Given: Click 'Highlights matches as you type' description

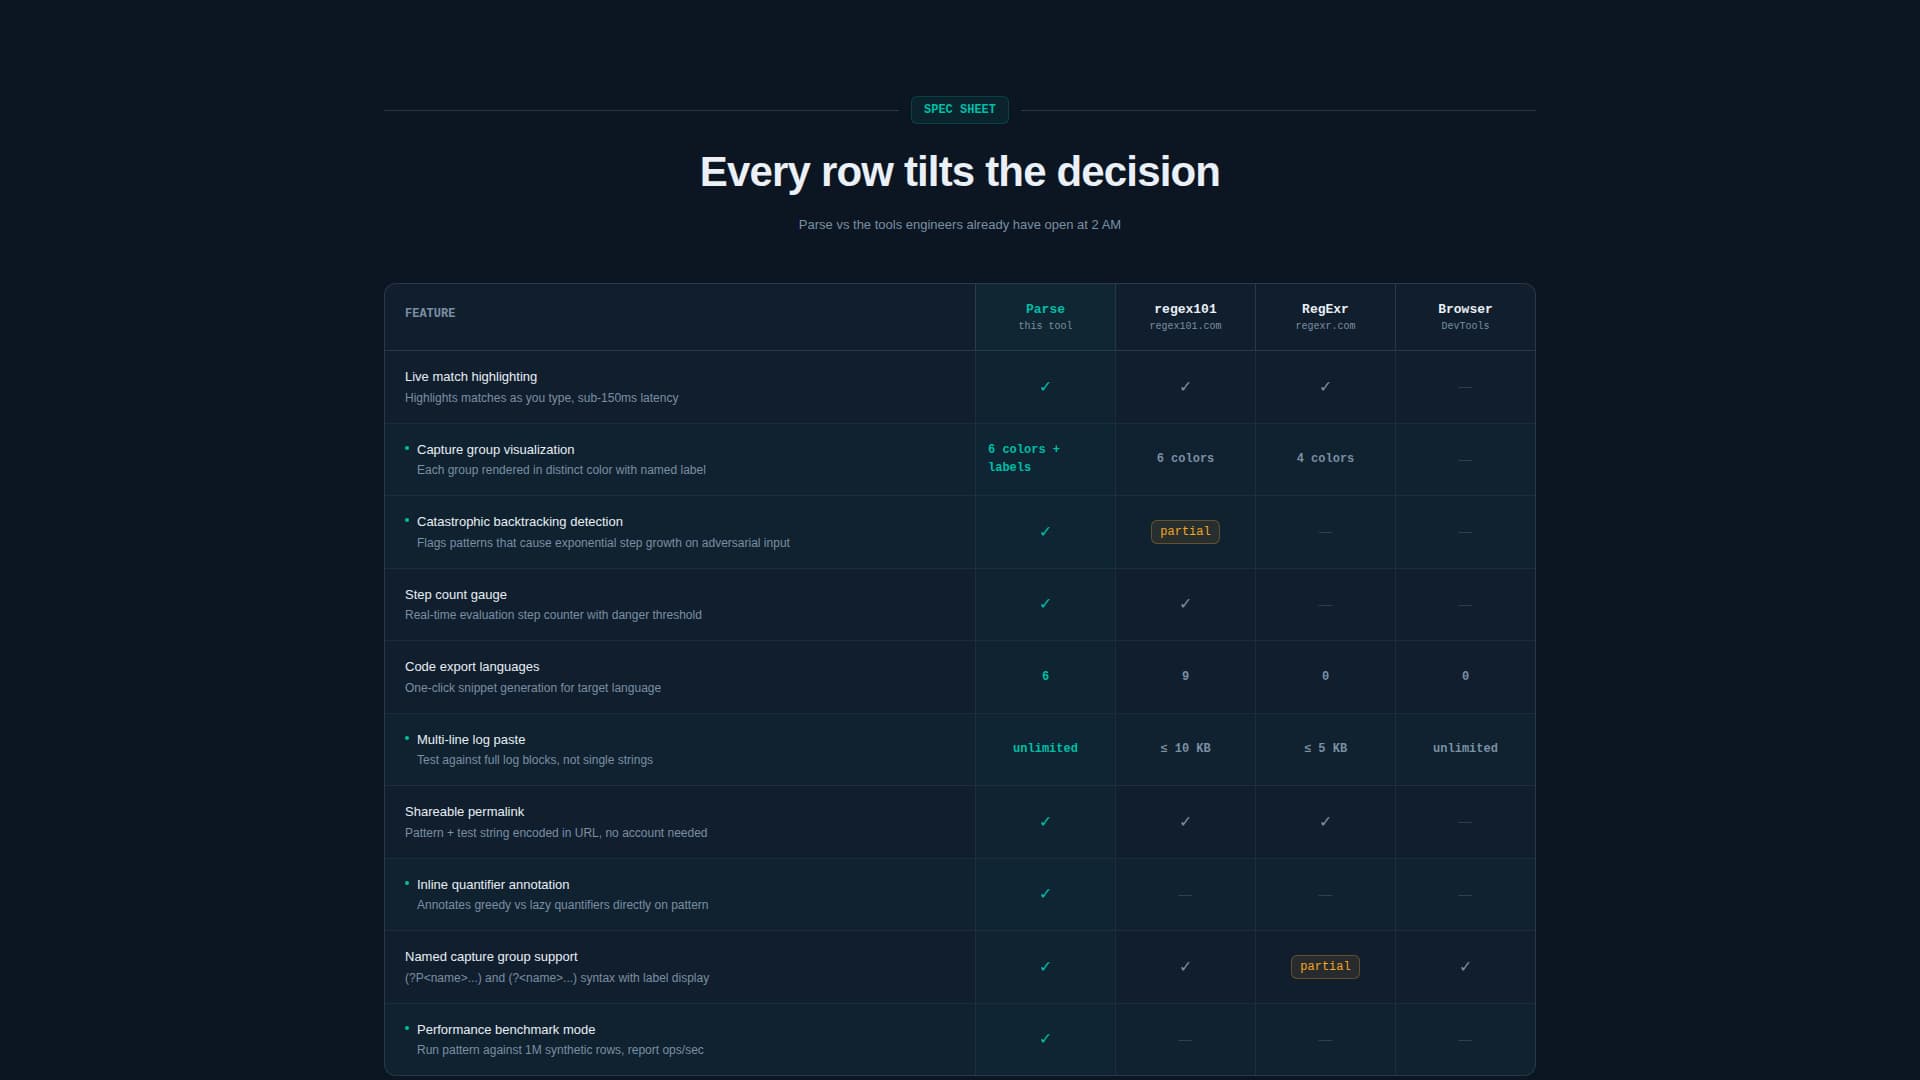Looking at the screenshot, I should tap(541, 398).
